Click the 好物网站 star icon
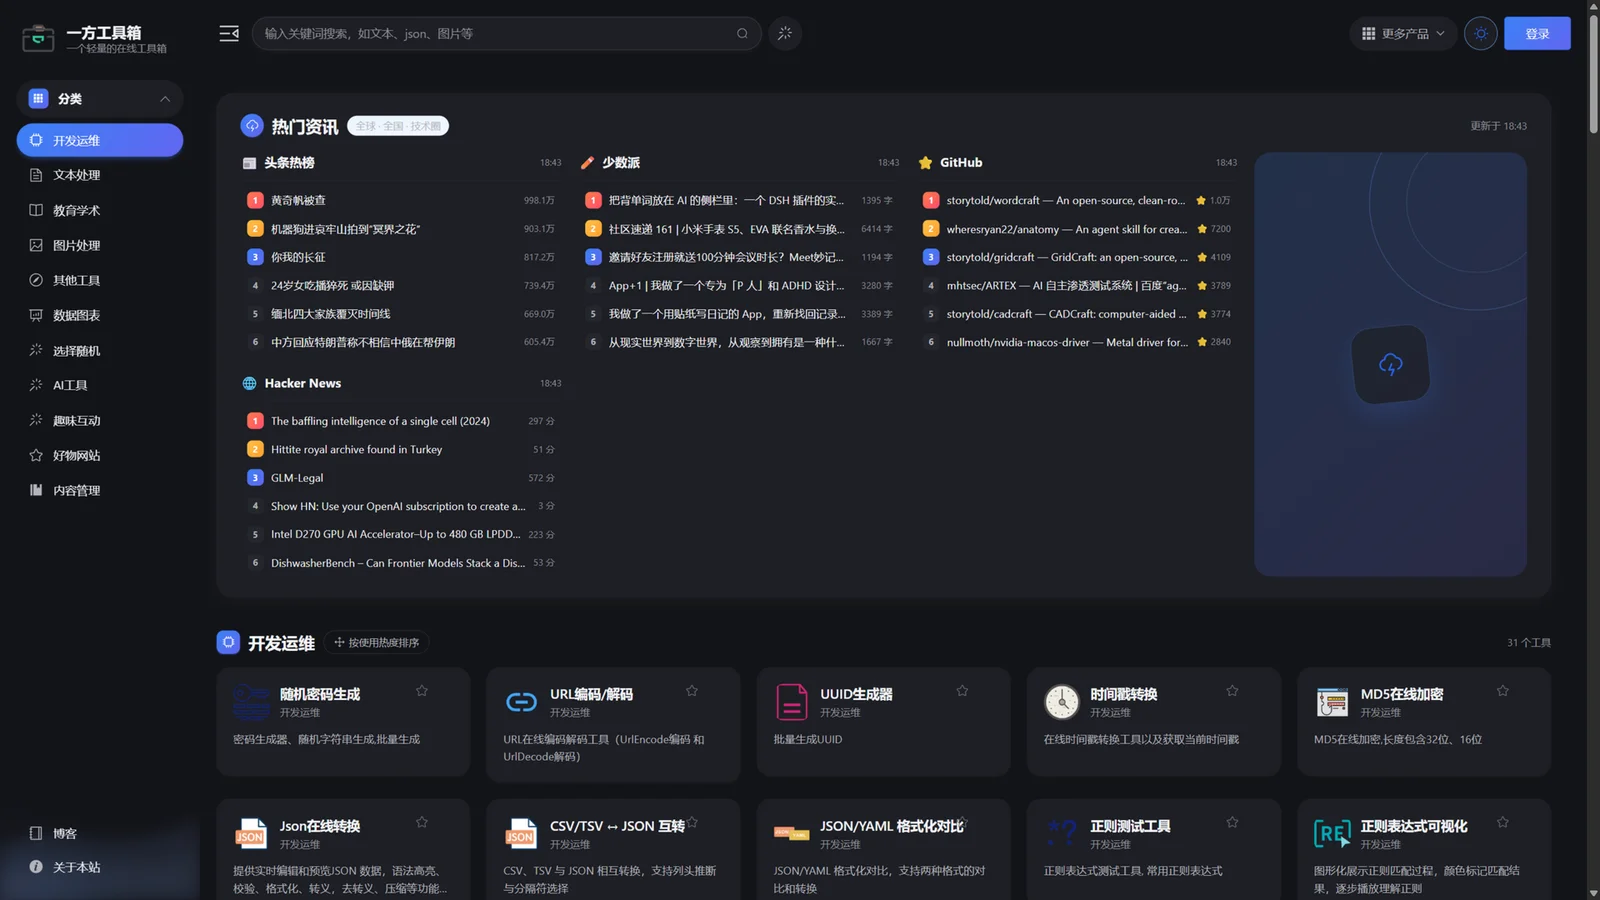The height and width of the screenshot is (900, 1600). click(36, 455)
